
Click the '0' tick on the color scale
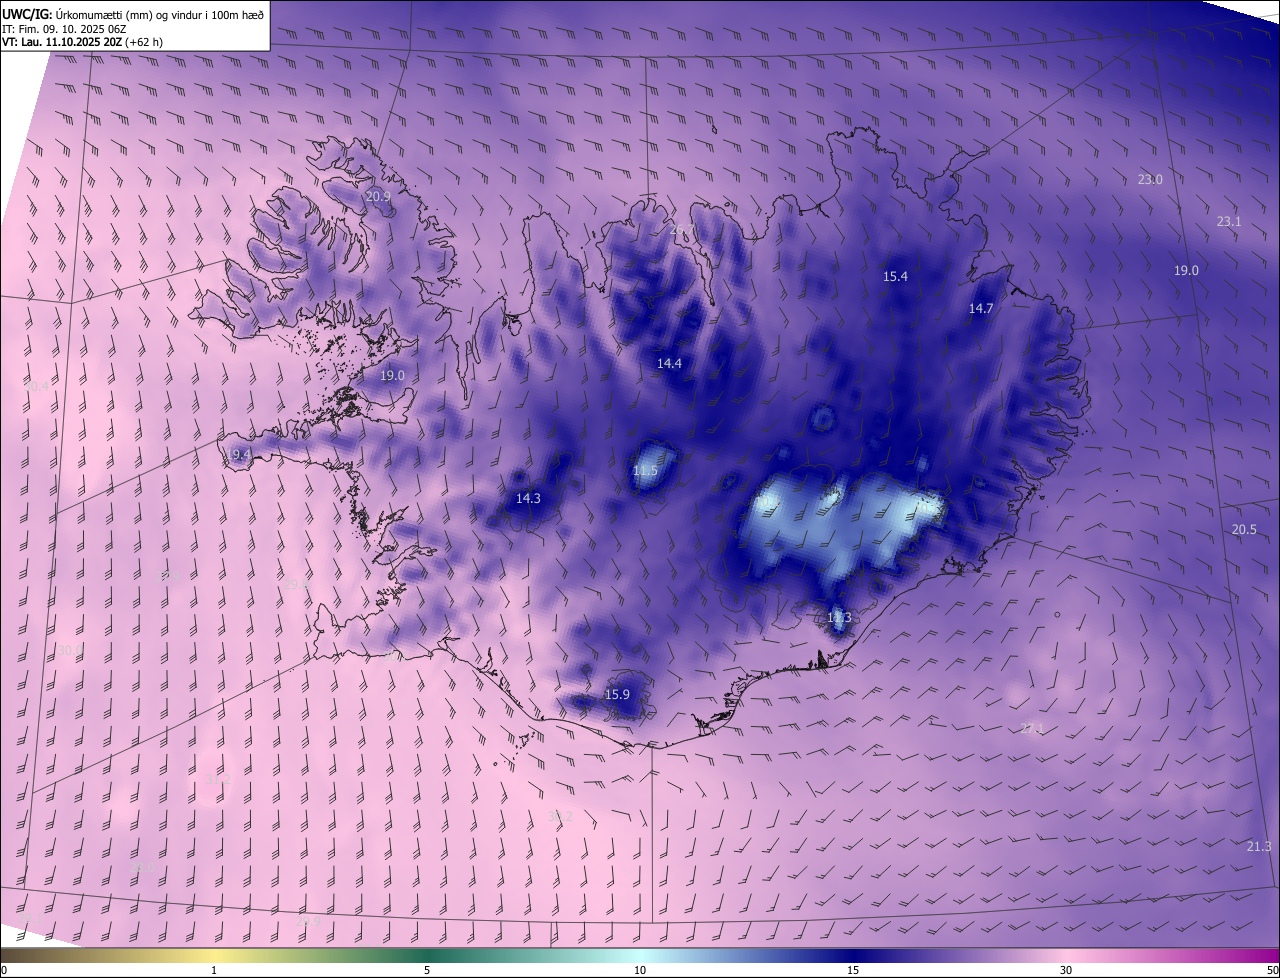click(x=4, y=971)
